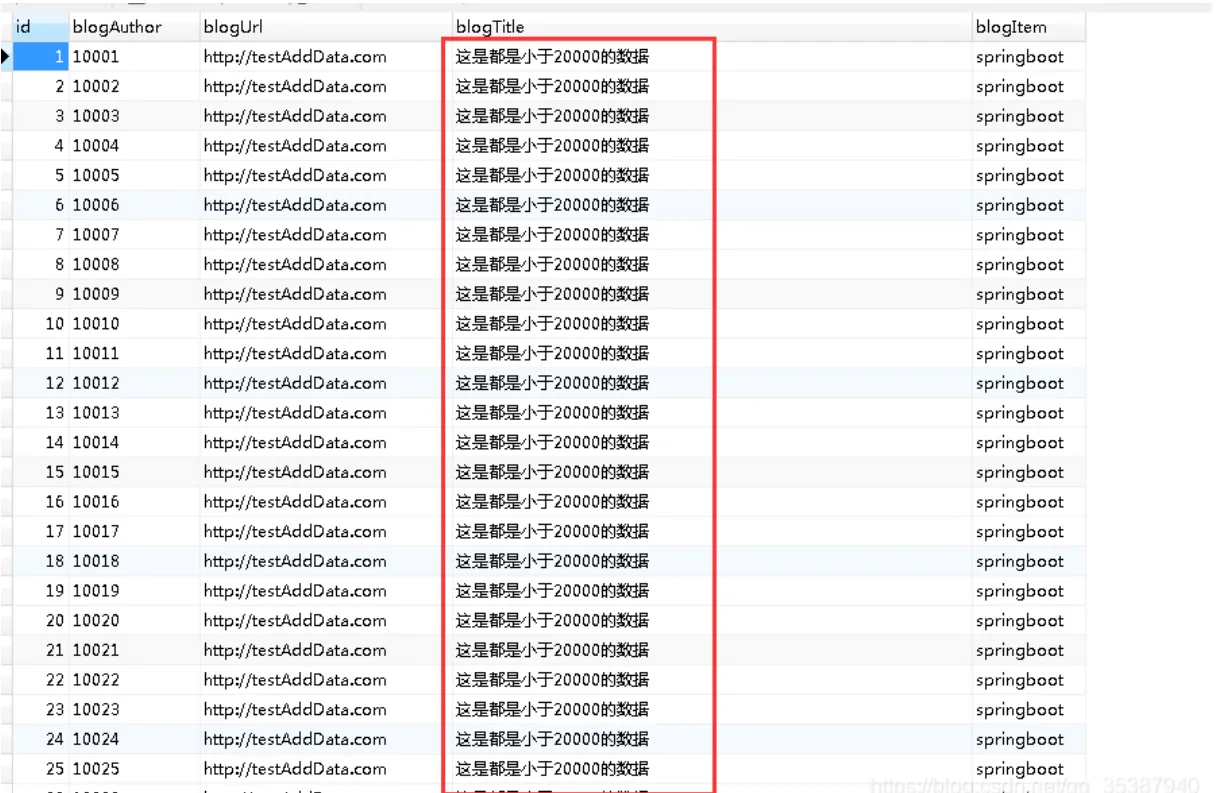Click blogUrl cell in row 10019
Image resolution: width=1218 pixels, height=793 pixels.
click(325, 591)
